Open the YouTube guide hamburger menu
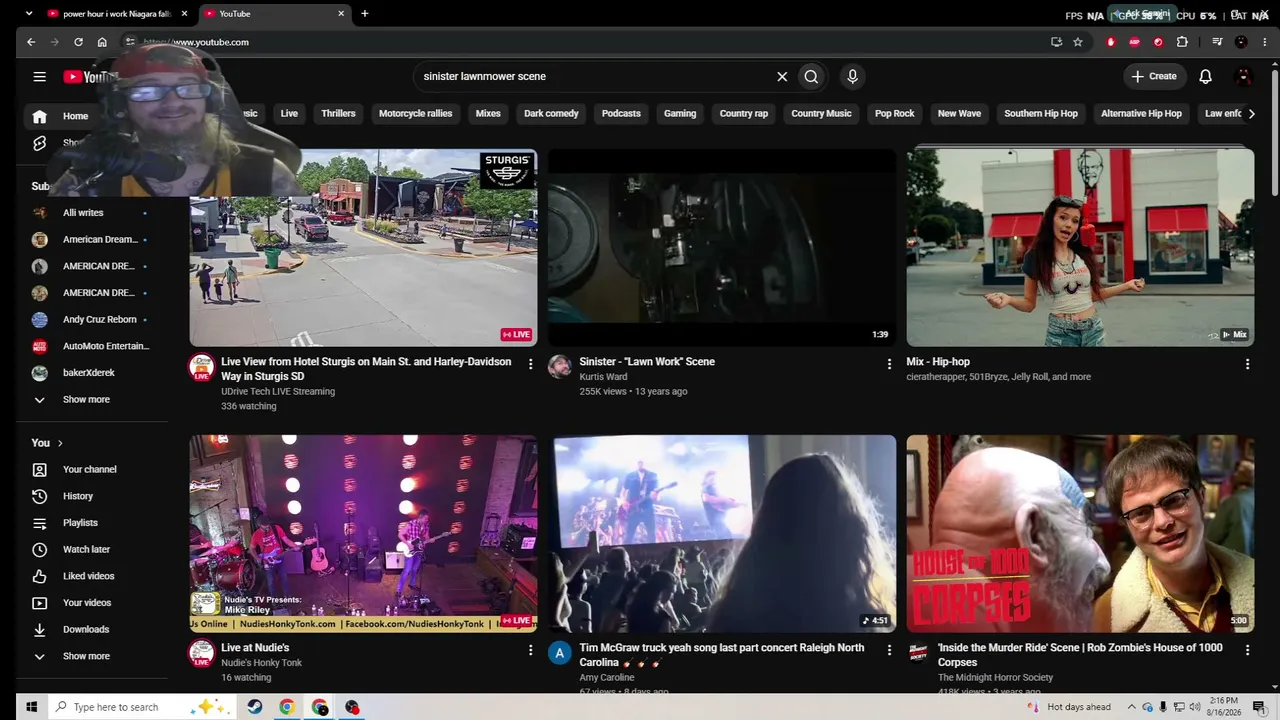Viewport: 1280px width, 720px height. click(x=39, y=76)
